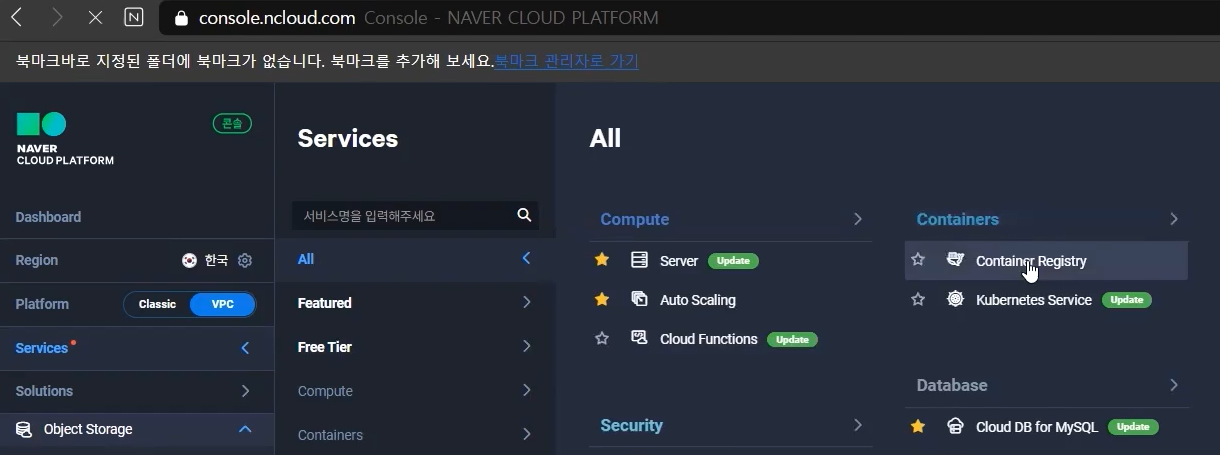Click the Cloud DB for MySQL icon
The height and width of the screenshot is (455, 1220).
point(955,426)
